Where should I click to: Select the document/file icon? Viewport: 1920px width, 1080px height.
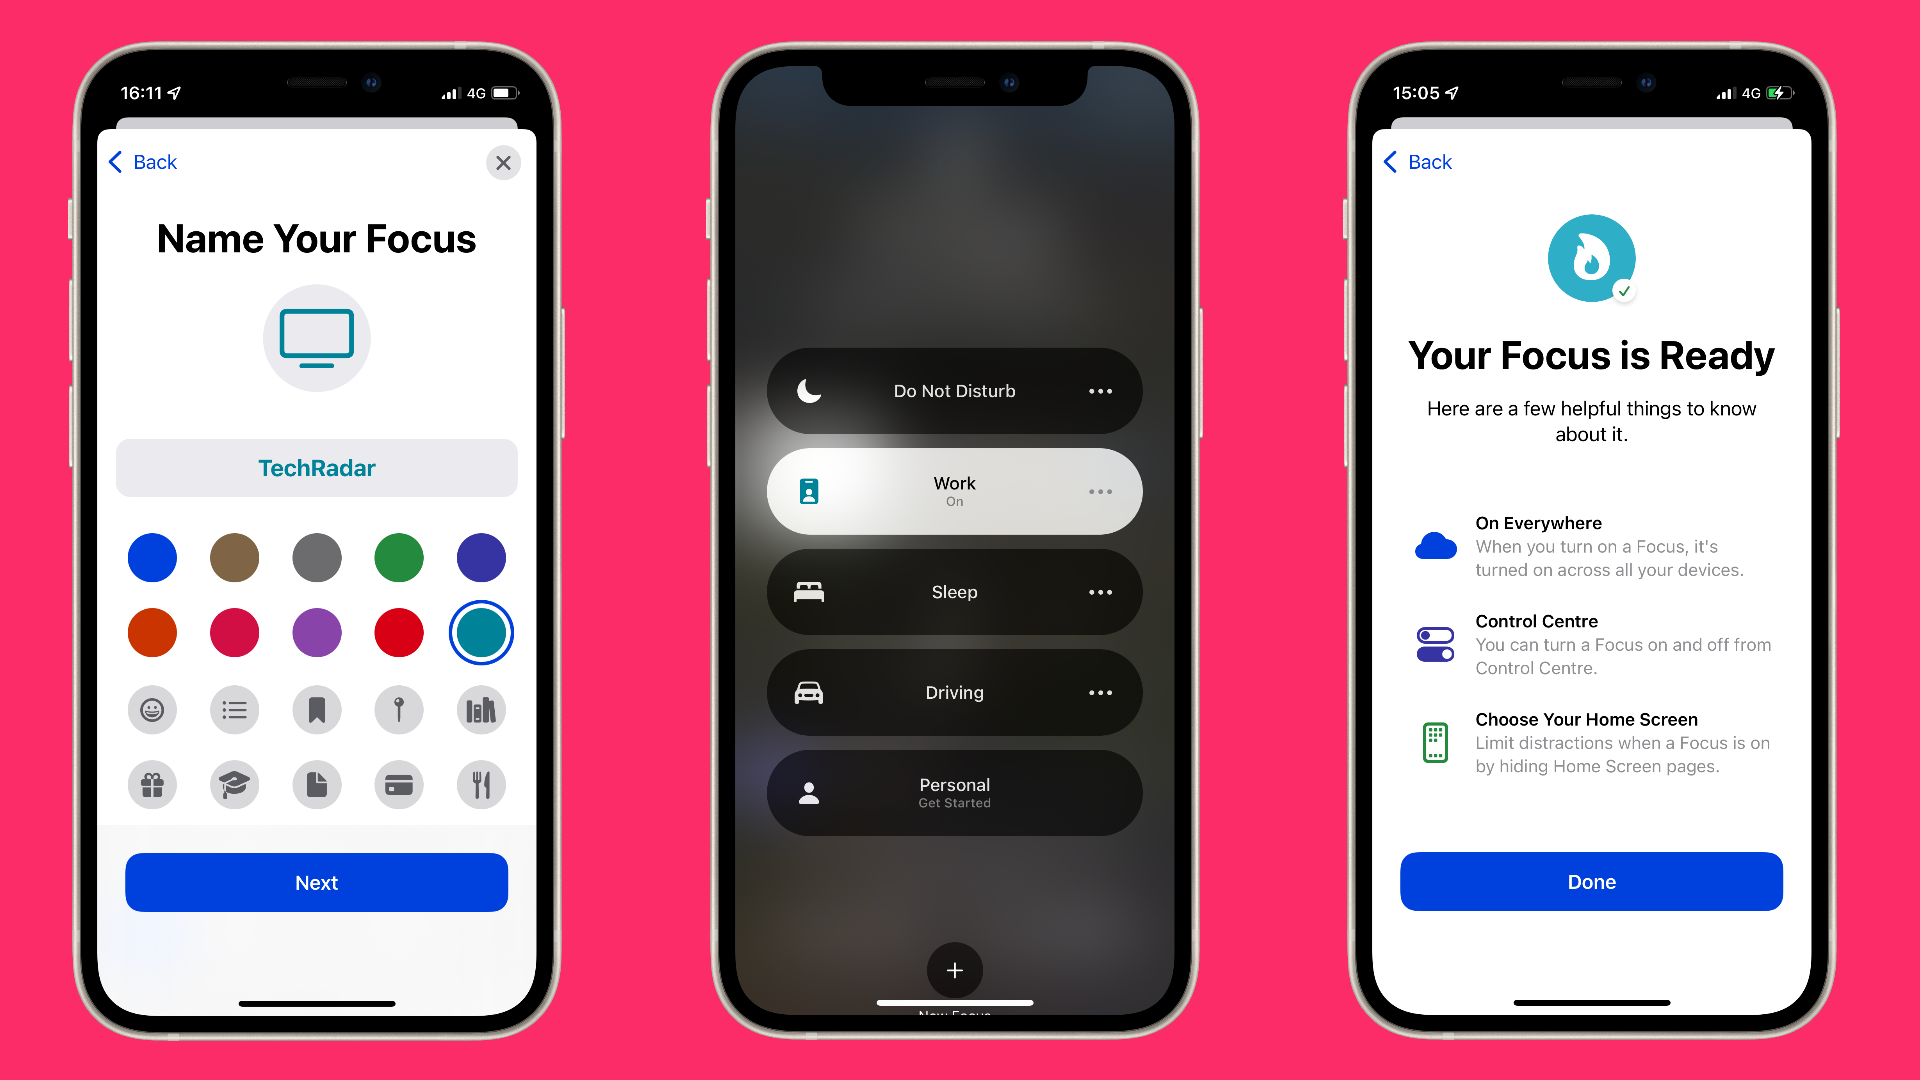click(x=315, y=783)
